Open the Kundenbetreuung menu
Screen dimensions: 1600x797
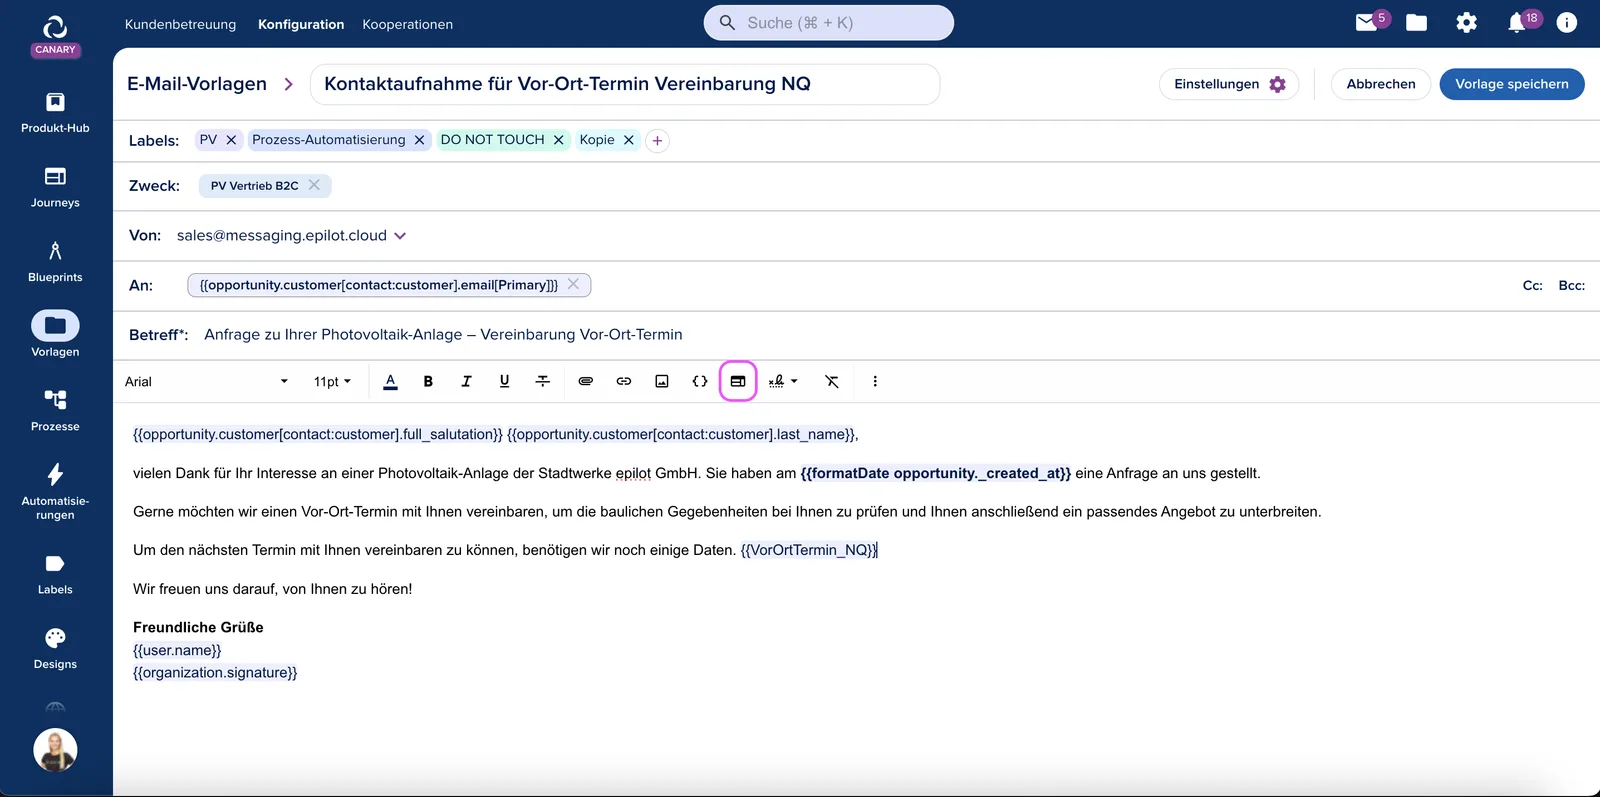(181, 24)
